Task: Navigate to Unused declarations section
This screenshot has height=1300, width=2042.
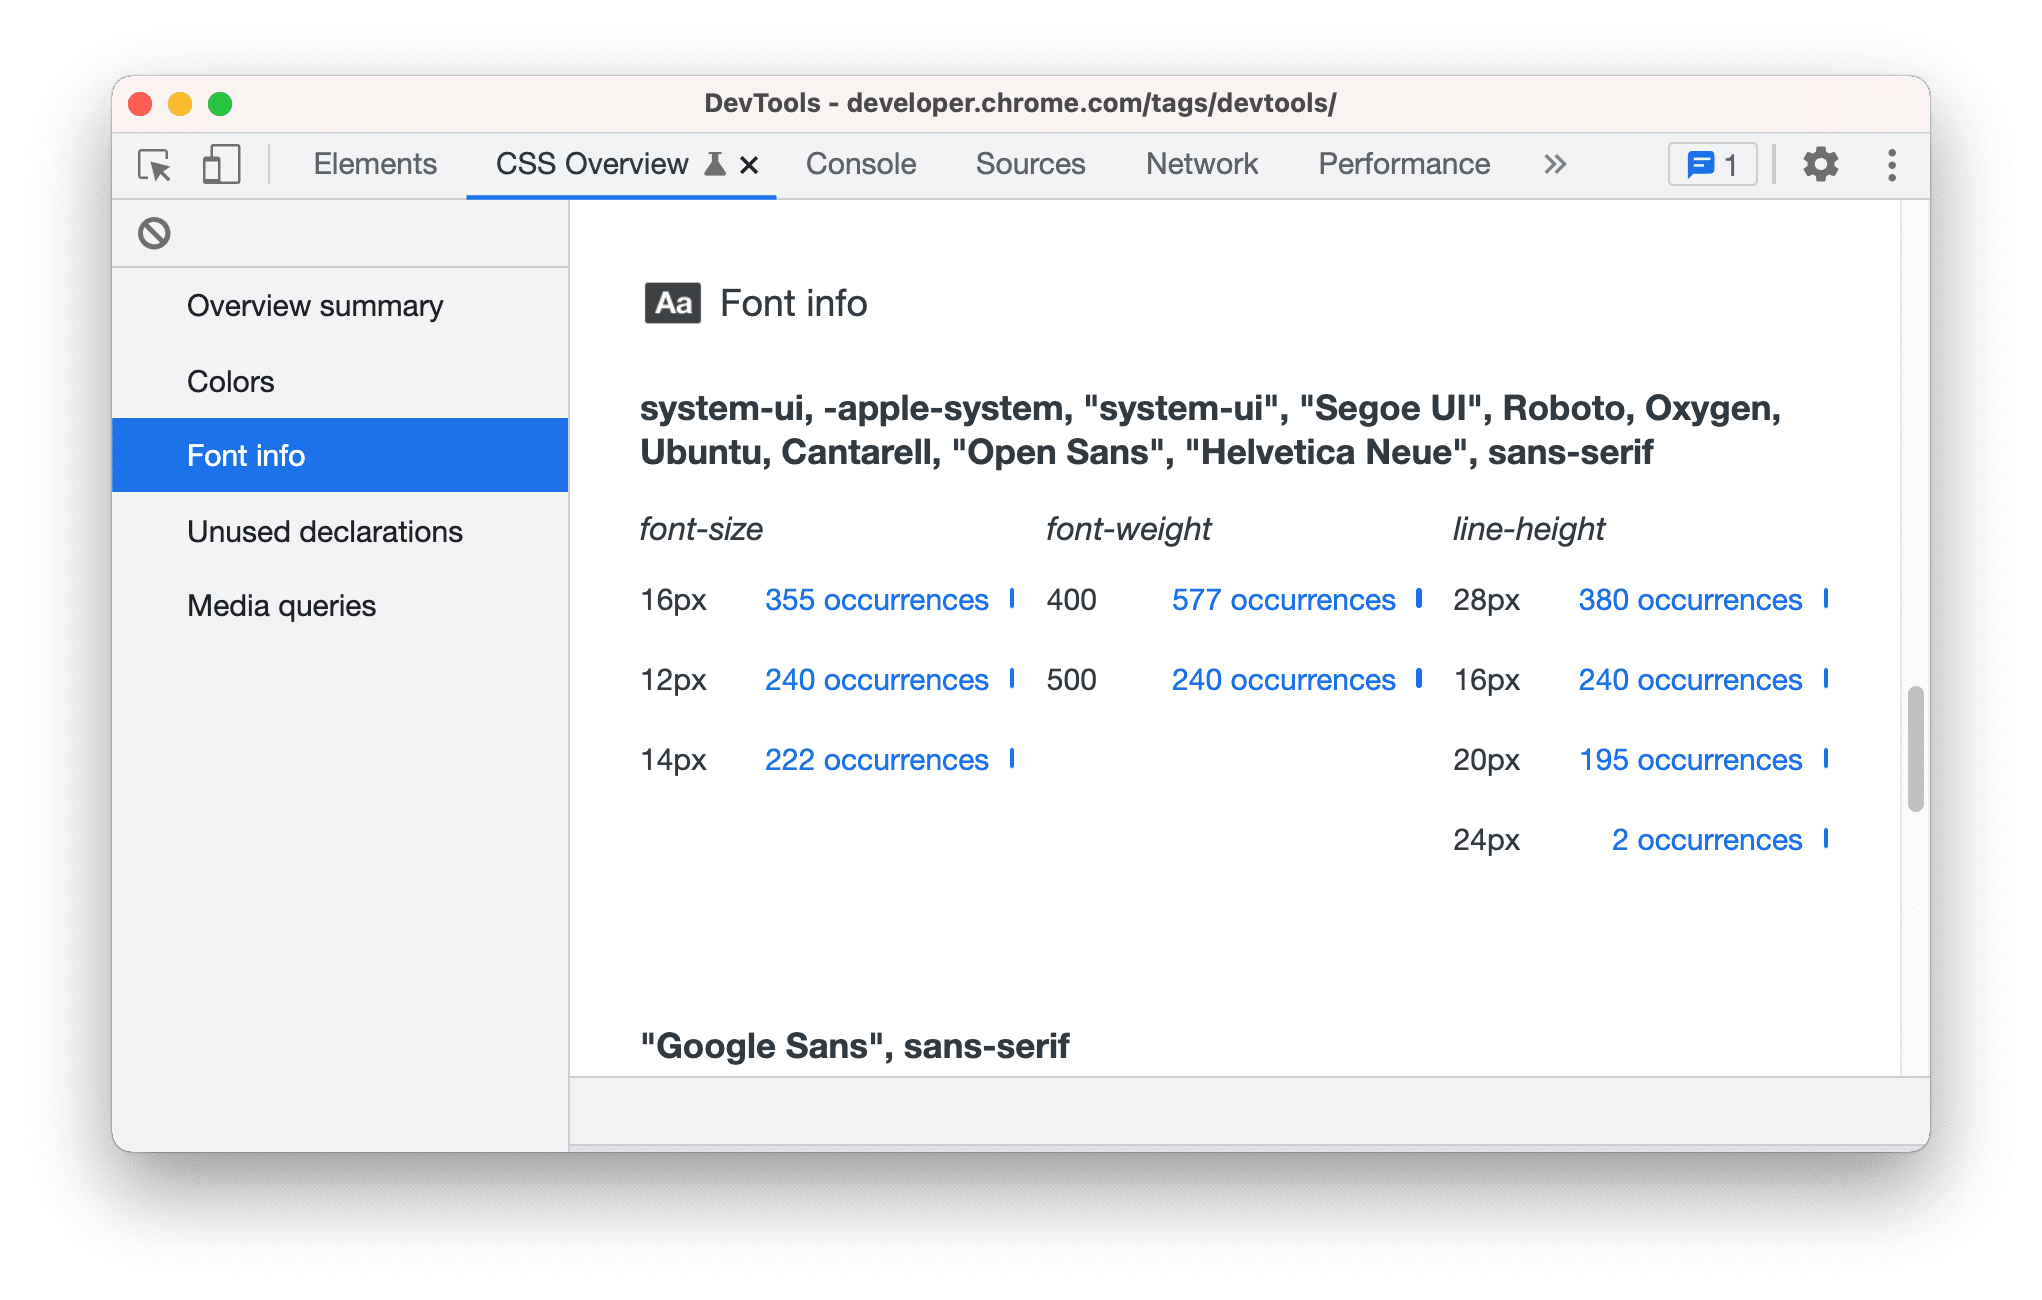Action: pyautogui.click(x=324, y=529)
